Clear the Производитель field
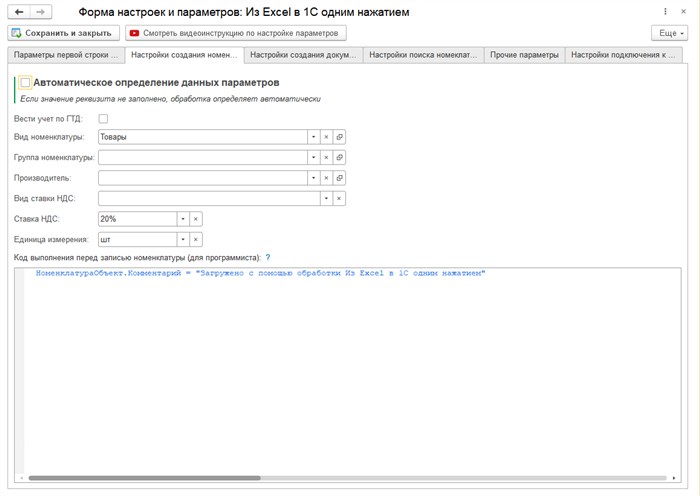 click(x=326, y=178)
